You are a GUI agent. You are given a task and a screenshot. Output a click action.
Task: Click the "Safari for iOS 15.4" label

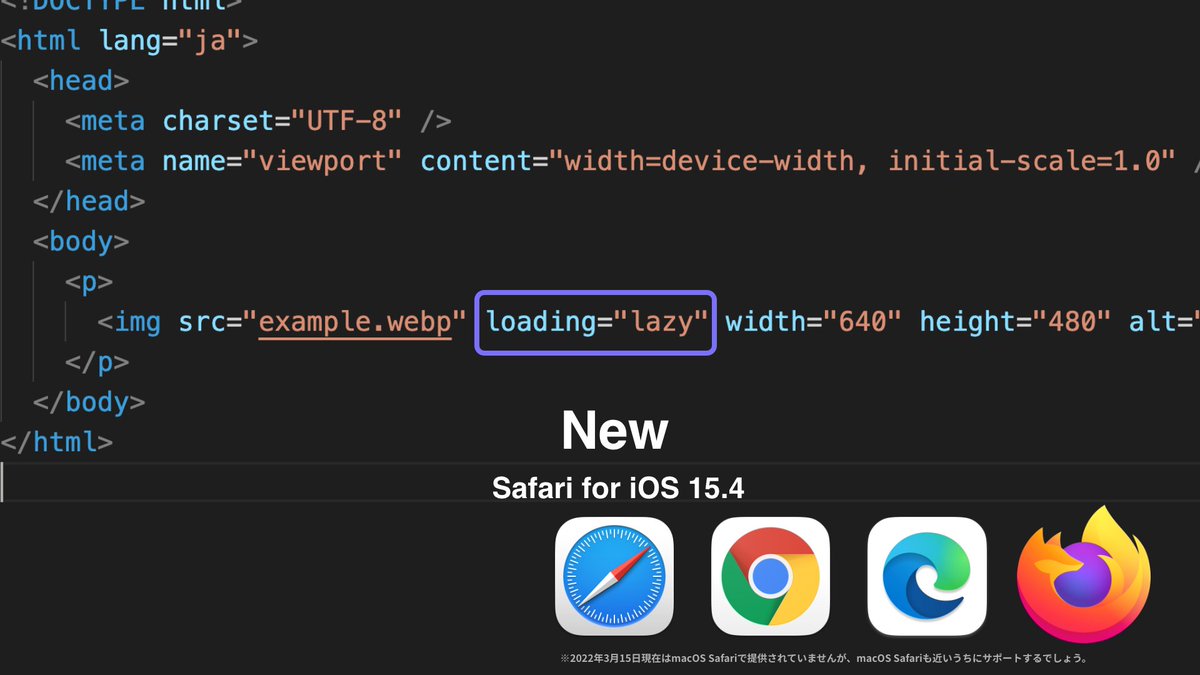point(618,489)
